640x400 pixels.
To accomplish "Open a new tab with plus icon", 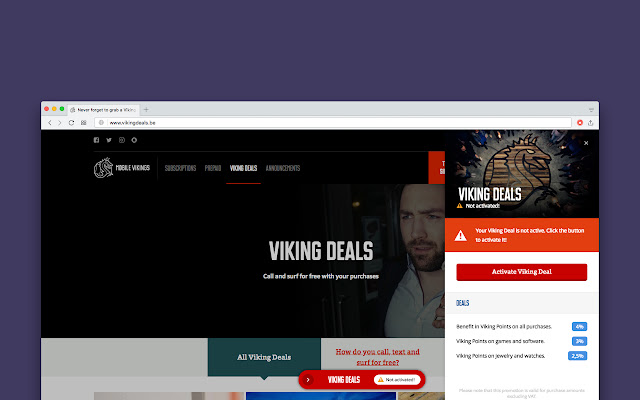I will coord(146,109).
